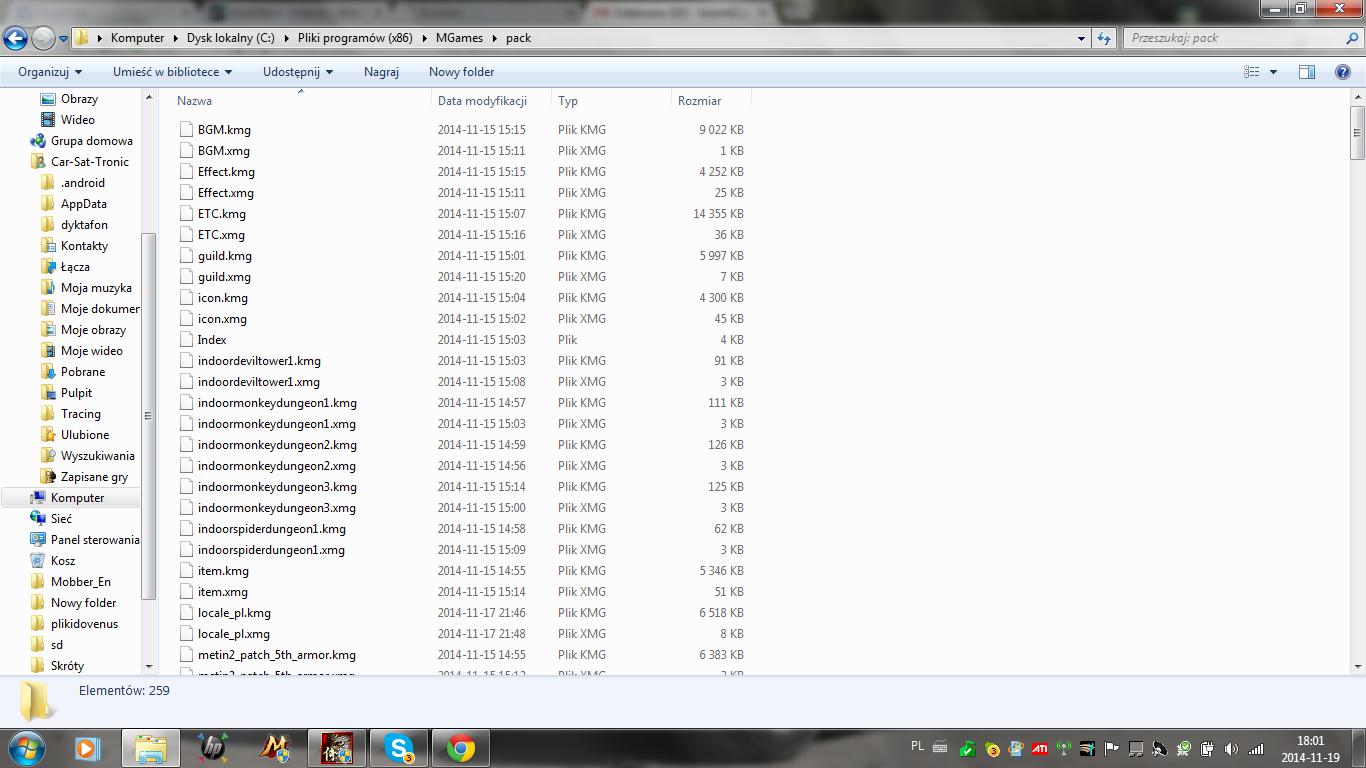Click the network signal bars tray icon
Viewport: 1366px width, 768px height.
[x=1256, y=748]
